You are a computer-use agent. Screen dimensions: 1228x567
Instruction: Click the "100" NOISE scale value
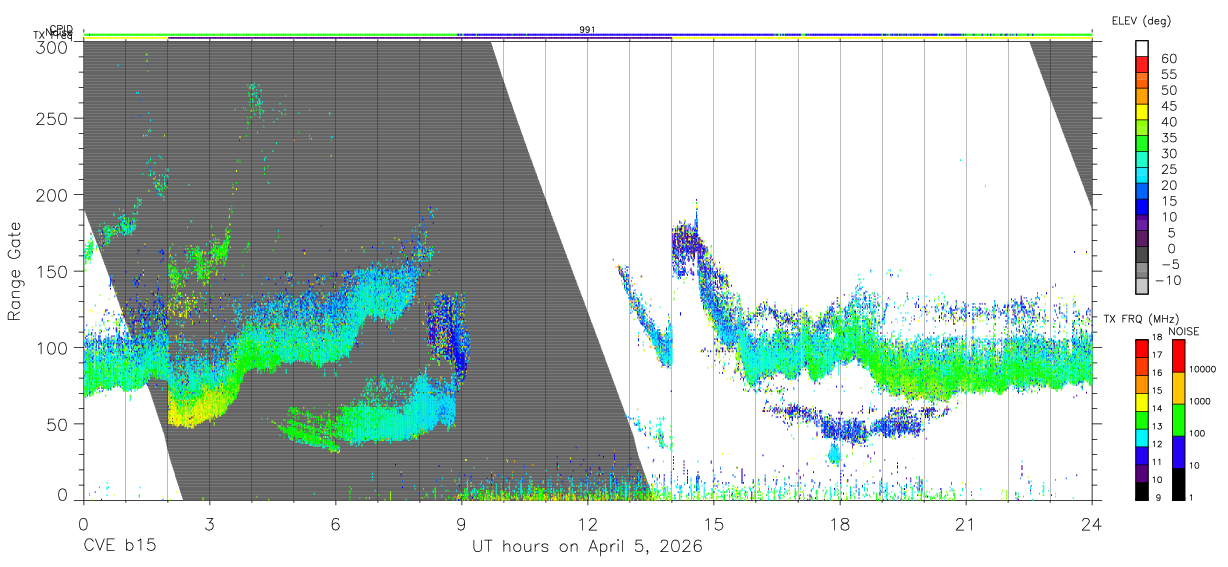tap(1197, 434)
